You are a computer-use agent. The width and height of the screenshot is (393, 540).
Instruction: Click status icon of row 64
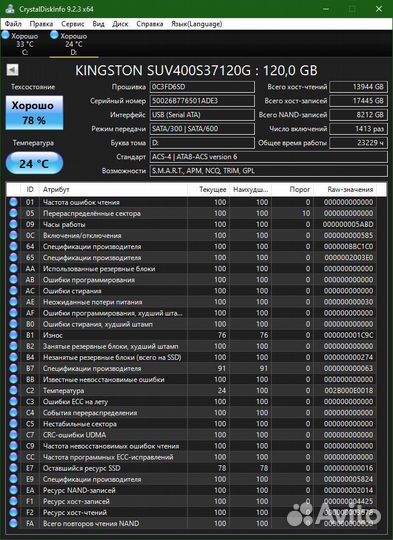[x=13, y=247]
